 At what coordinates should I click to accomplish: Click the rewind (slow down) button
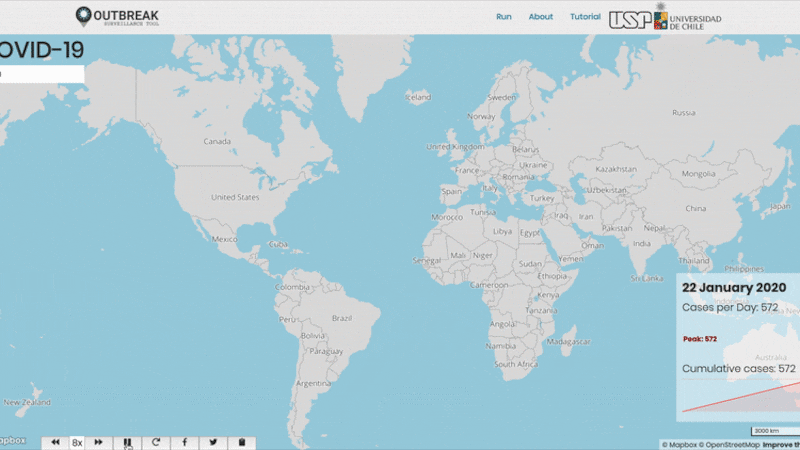56,442
